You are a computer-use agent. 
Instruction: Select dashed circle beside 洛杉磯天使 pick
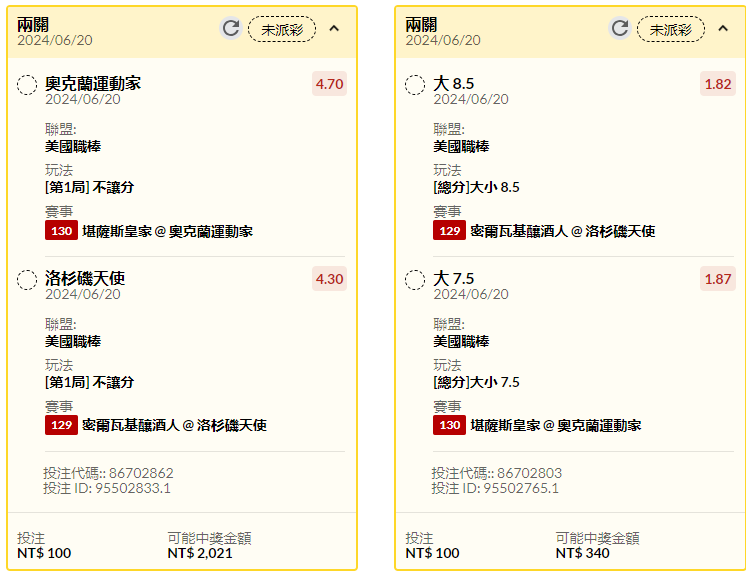click(27, 280)
